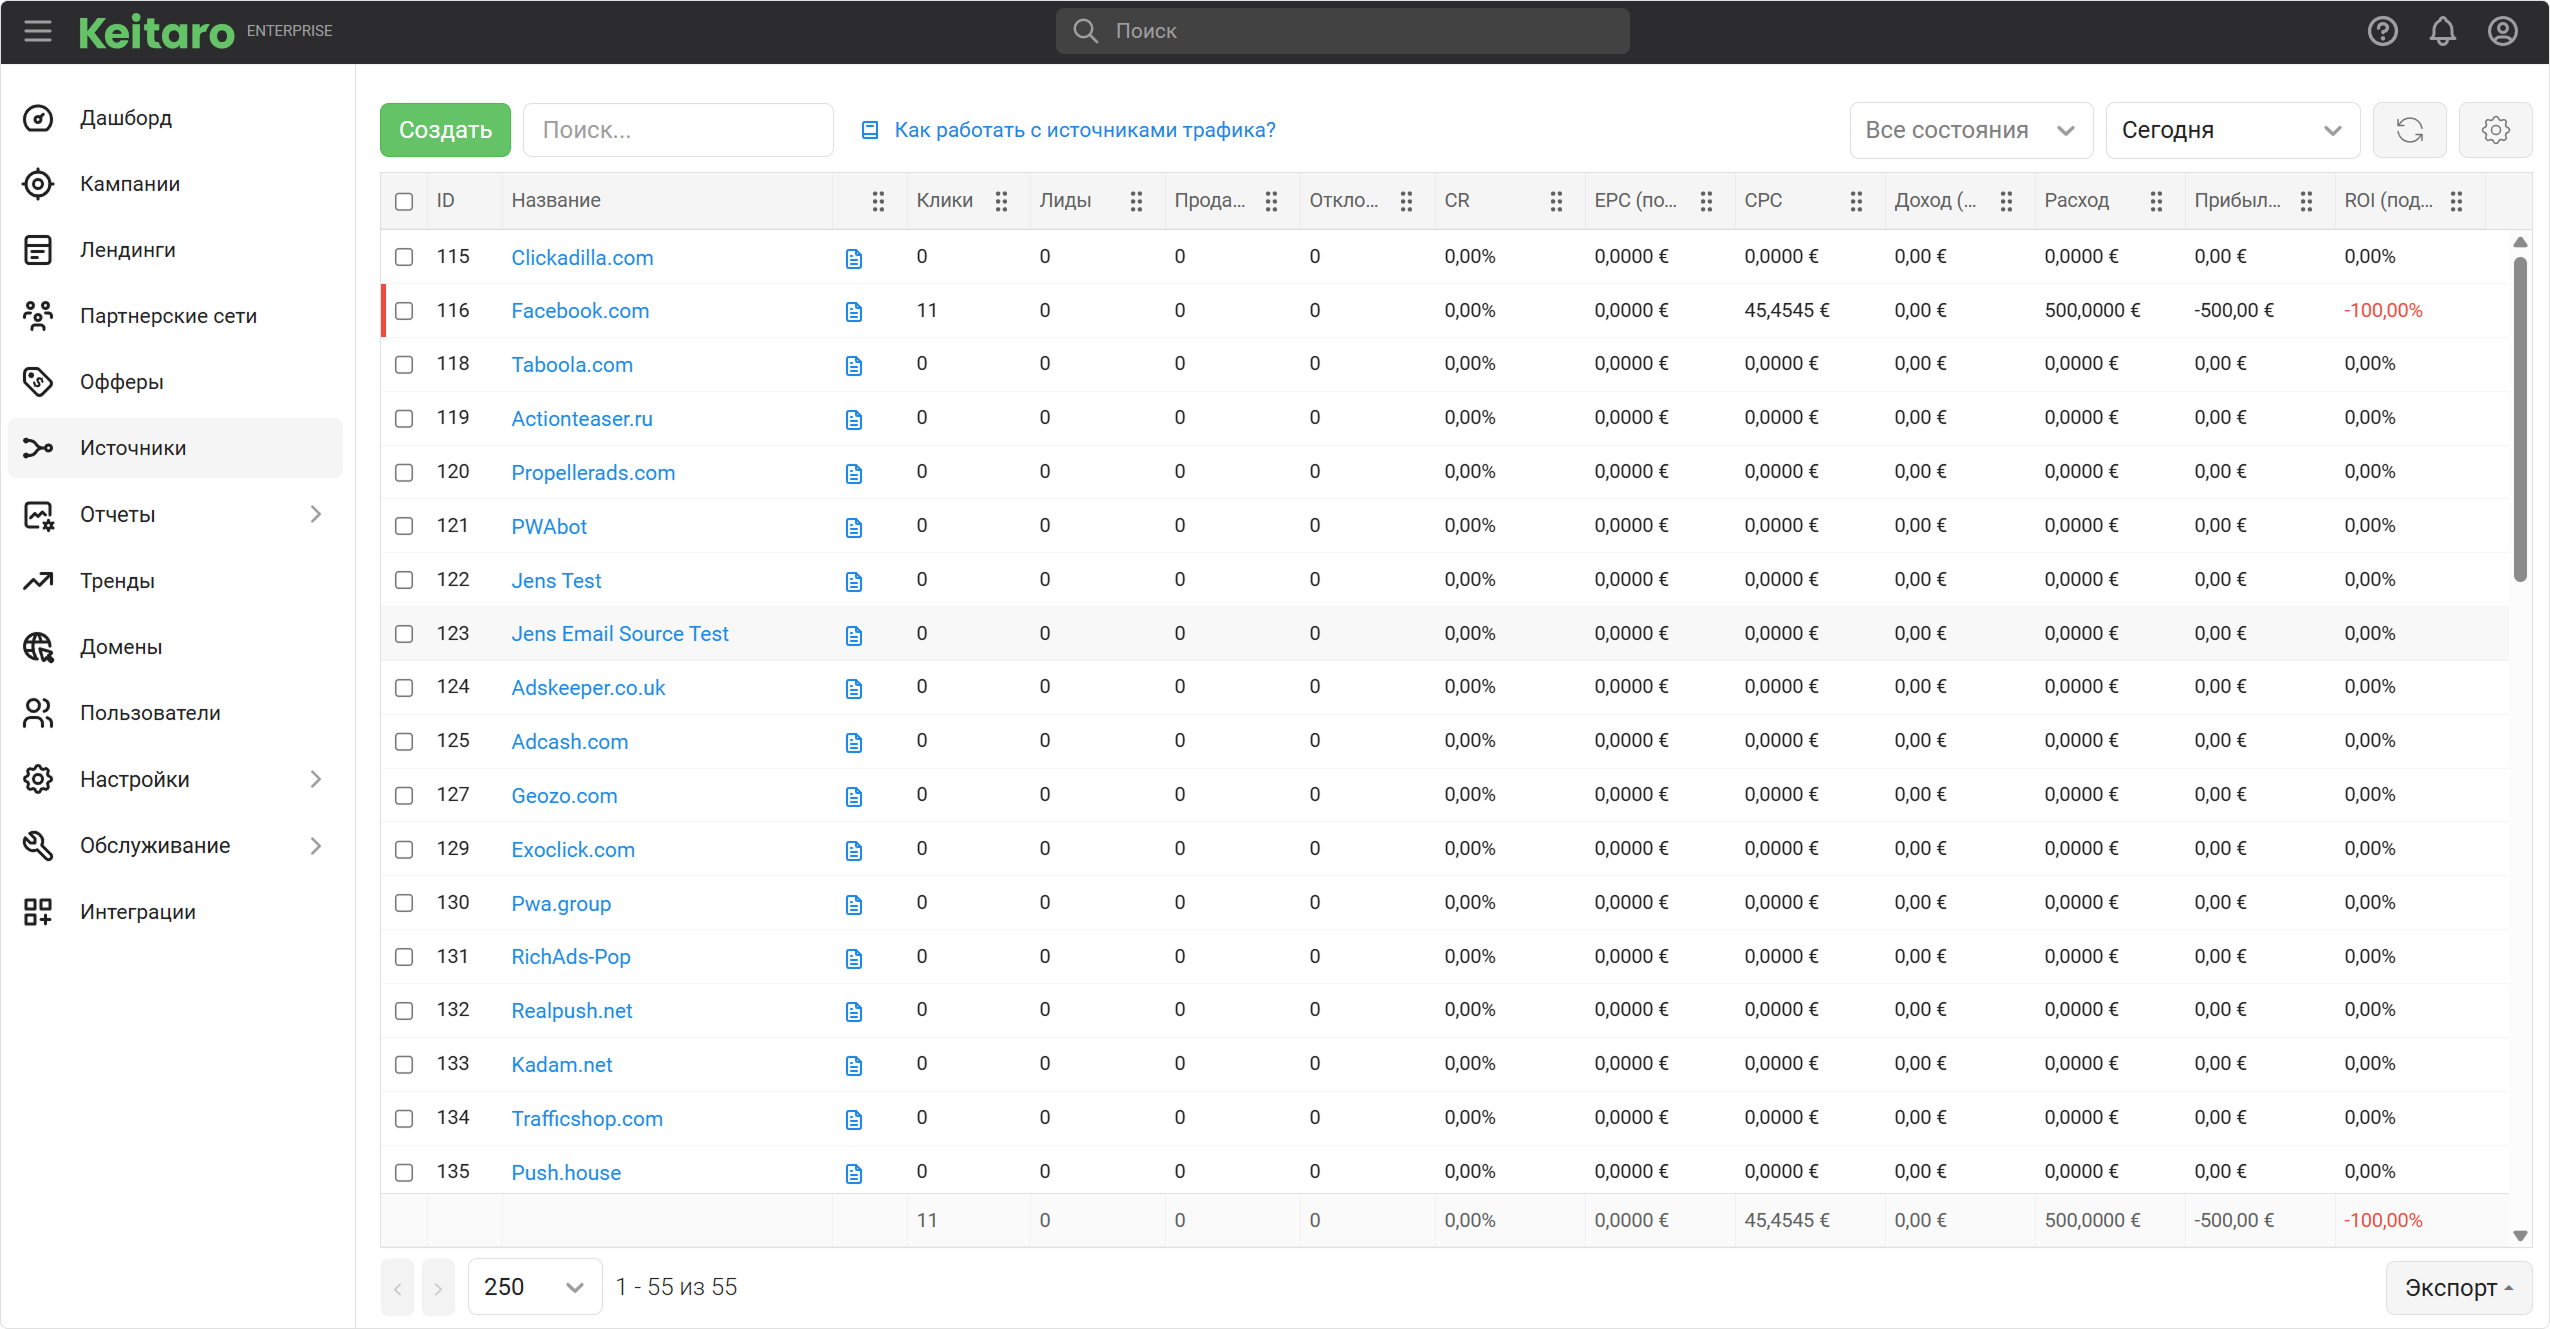Viewport: 2550px width, 1329px height.
Task: Click the drag handle of Клики column
Action: tap(1001, 201)
